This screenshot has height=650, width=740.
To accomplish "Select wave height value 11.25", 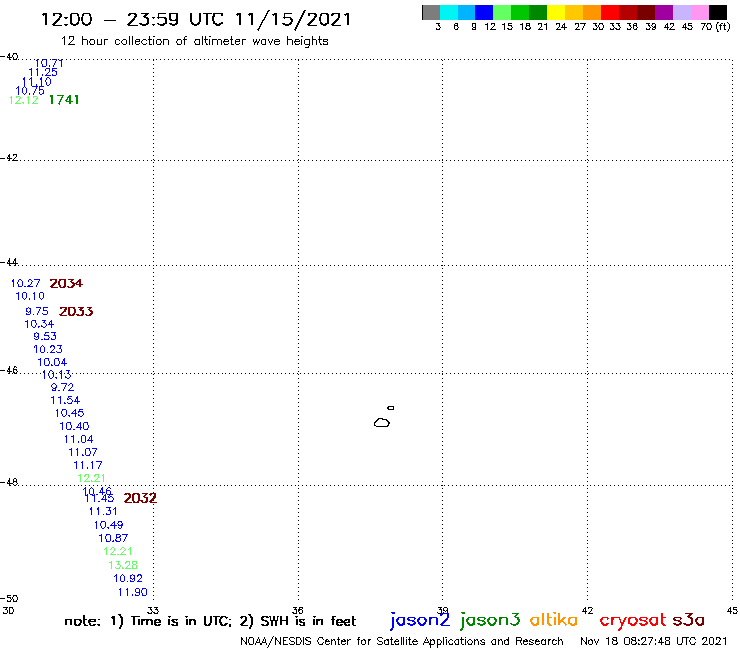I will (x=43, y=72).
